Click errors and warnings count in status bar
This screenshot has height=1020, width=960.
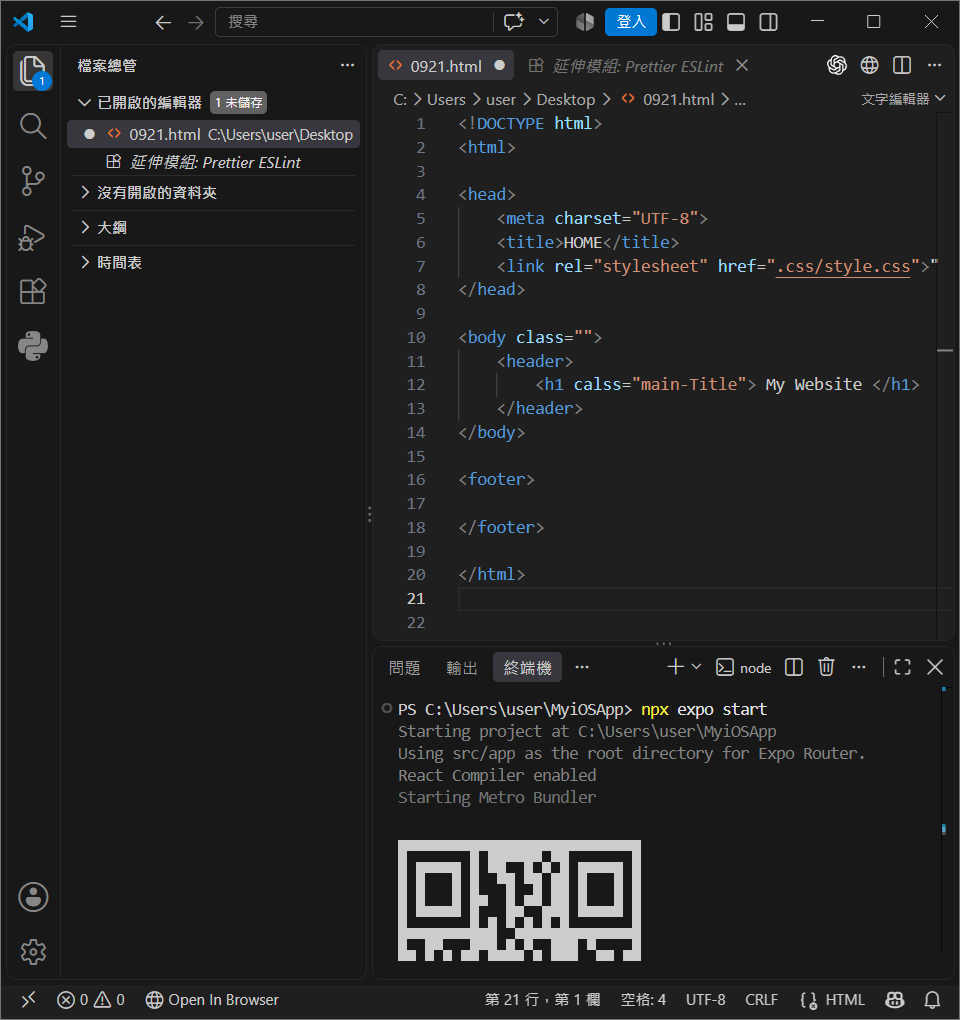pyautogui.click(x=91, y=1000)
